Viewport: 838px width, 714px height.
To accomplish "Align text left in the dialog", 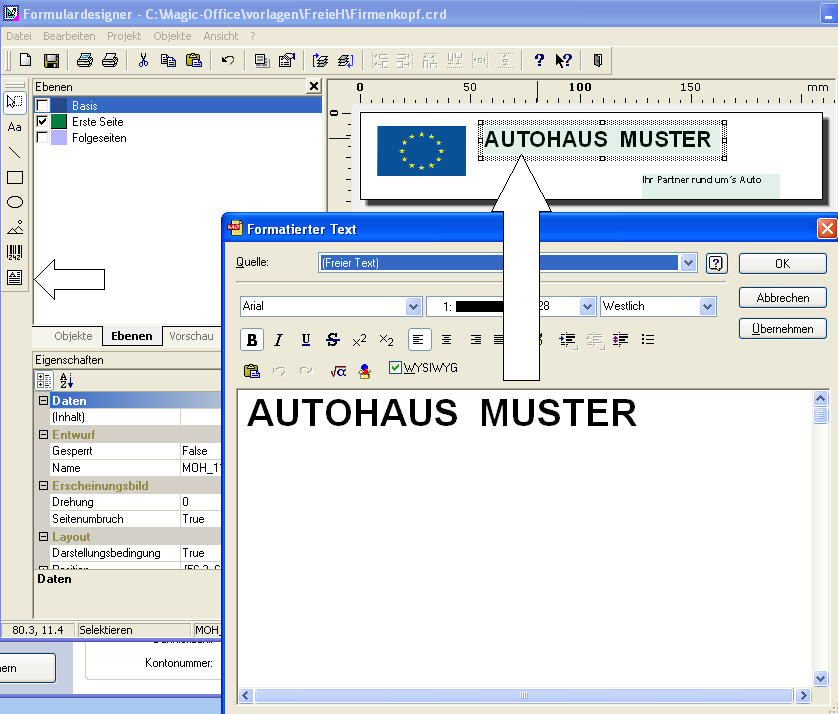I will 419,340.
